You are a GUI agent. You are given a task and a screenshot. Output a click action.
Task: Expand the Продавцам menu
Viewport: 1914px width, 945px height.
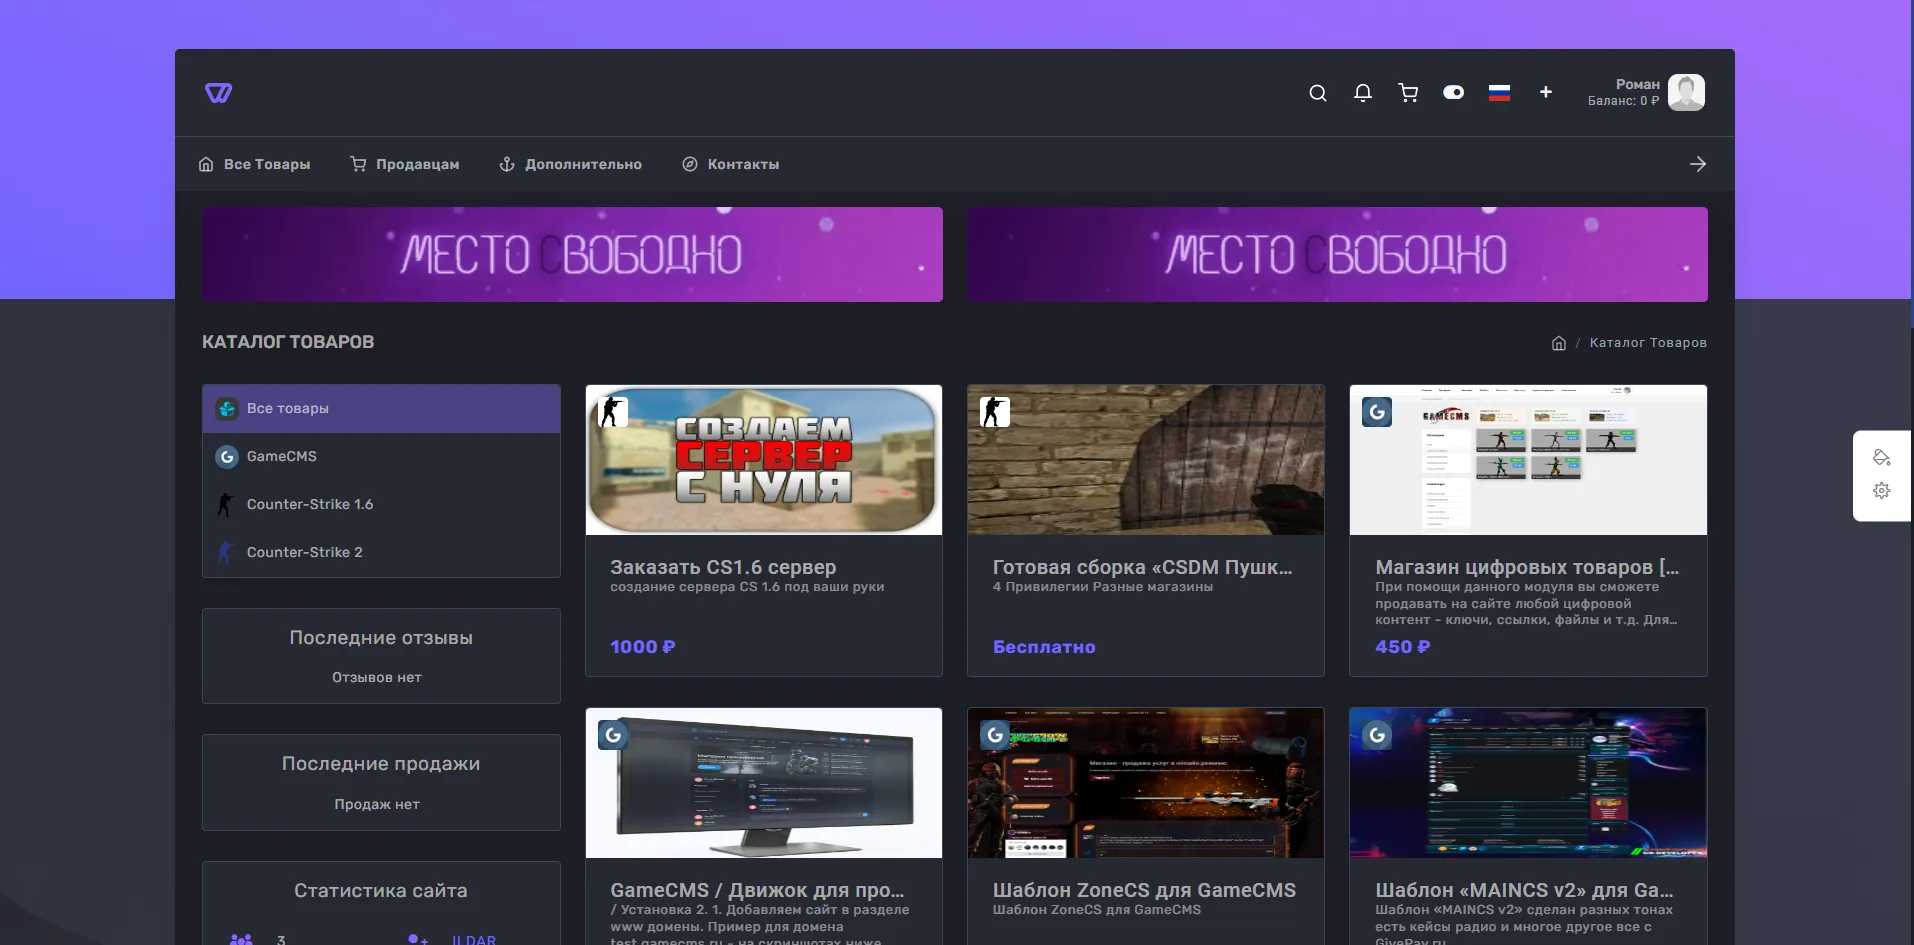coord(405,164)
